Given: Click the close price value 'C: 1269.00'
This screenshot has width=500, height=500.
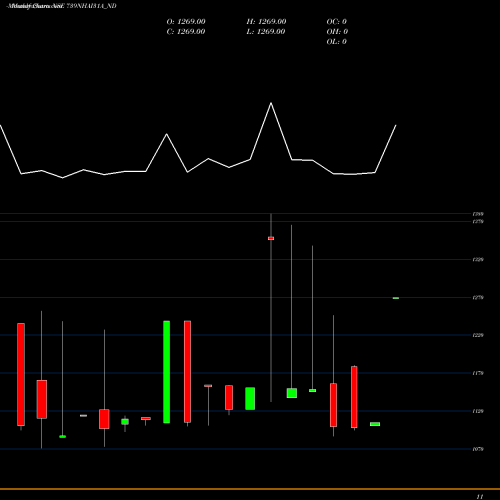Looking at the screenshot, I should (186, 32).
